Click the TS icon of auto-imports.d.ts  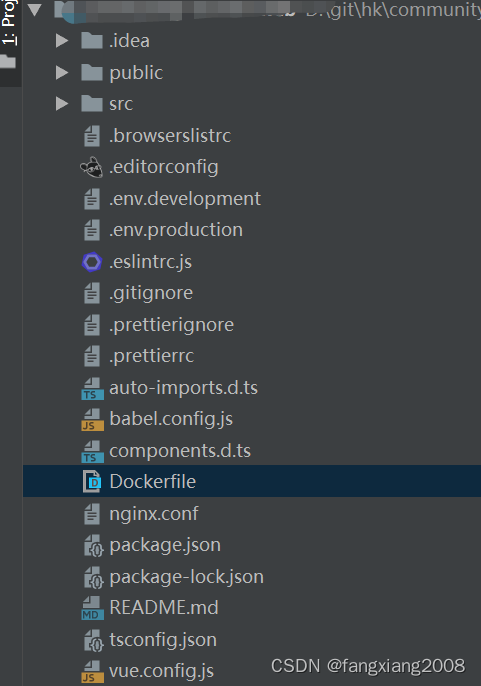(92, 388)
